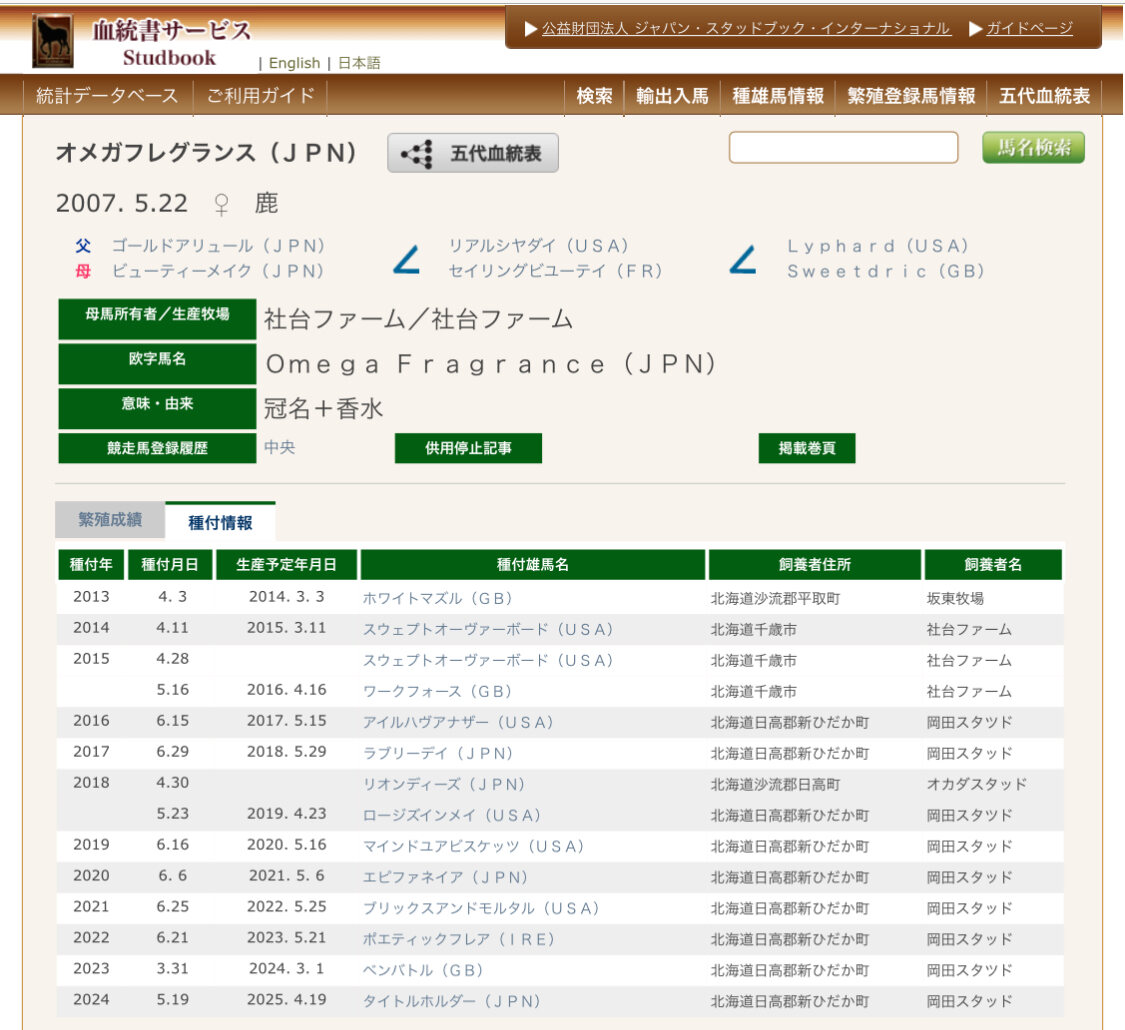The image size is (1125, 1030).
Task: Open the ガイドページ link
Action: coord(1030,29)
